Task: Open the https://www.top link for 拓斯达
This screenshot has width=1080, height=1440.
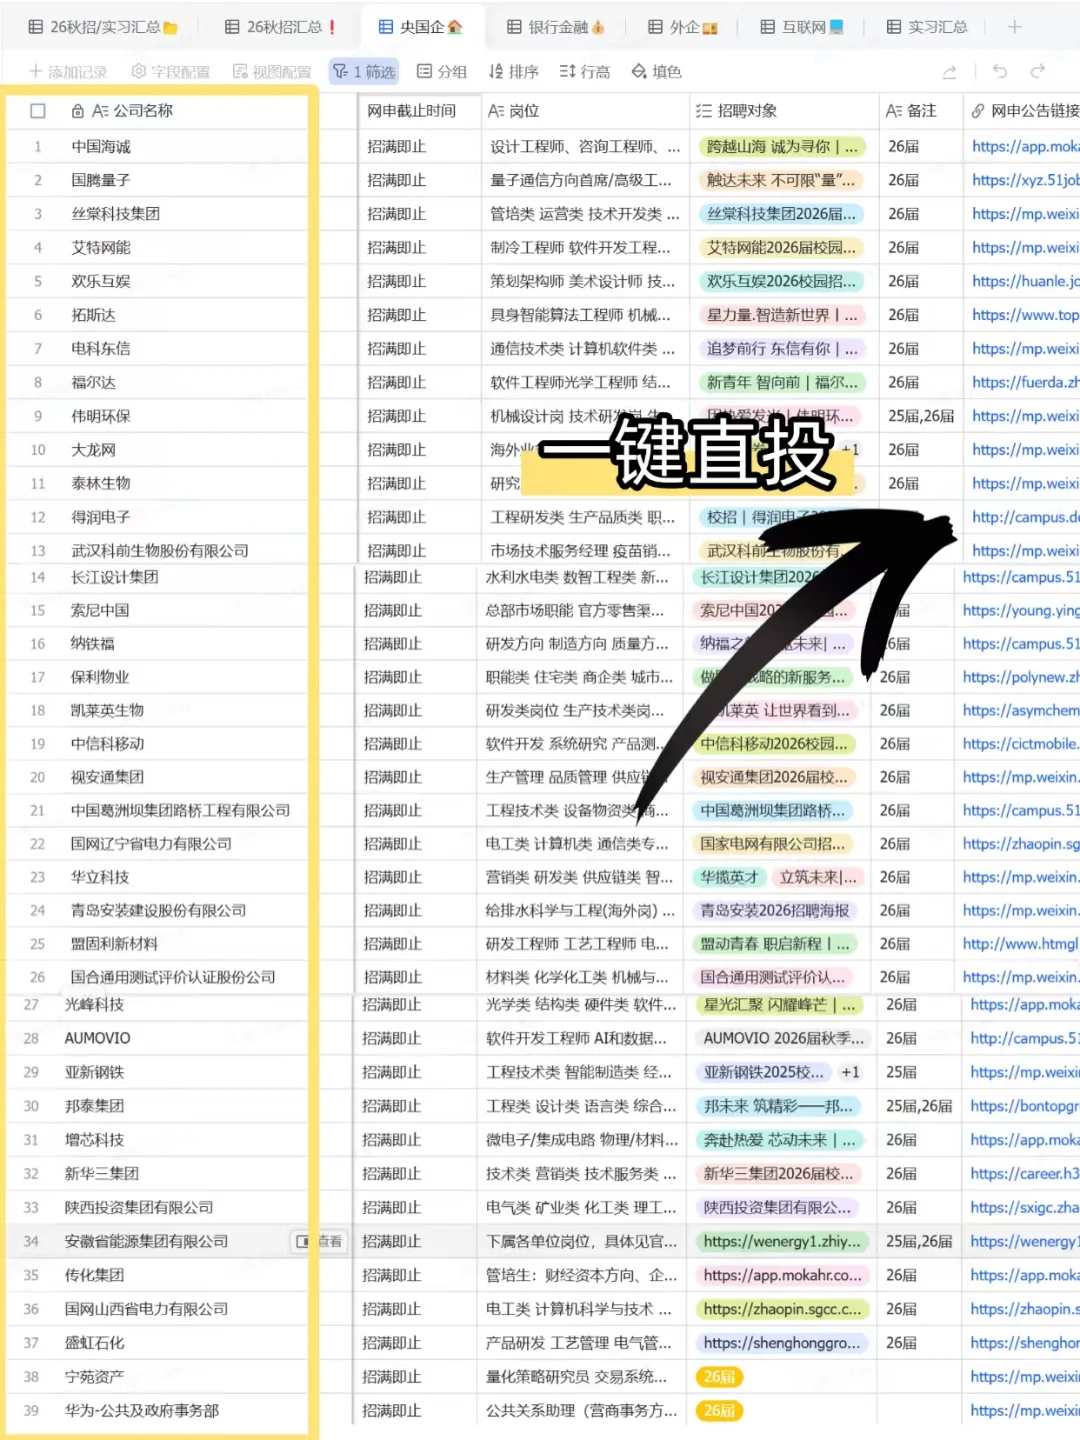Action: click(1025, 315)
